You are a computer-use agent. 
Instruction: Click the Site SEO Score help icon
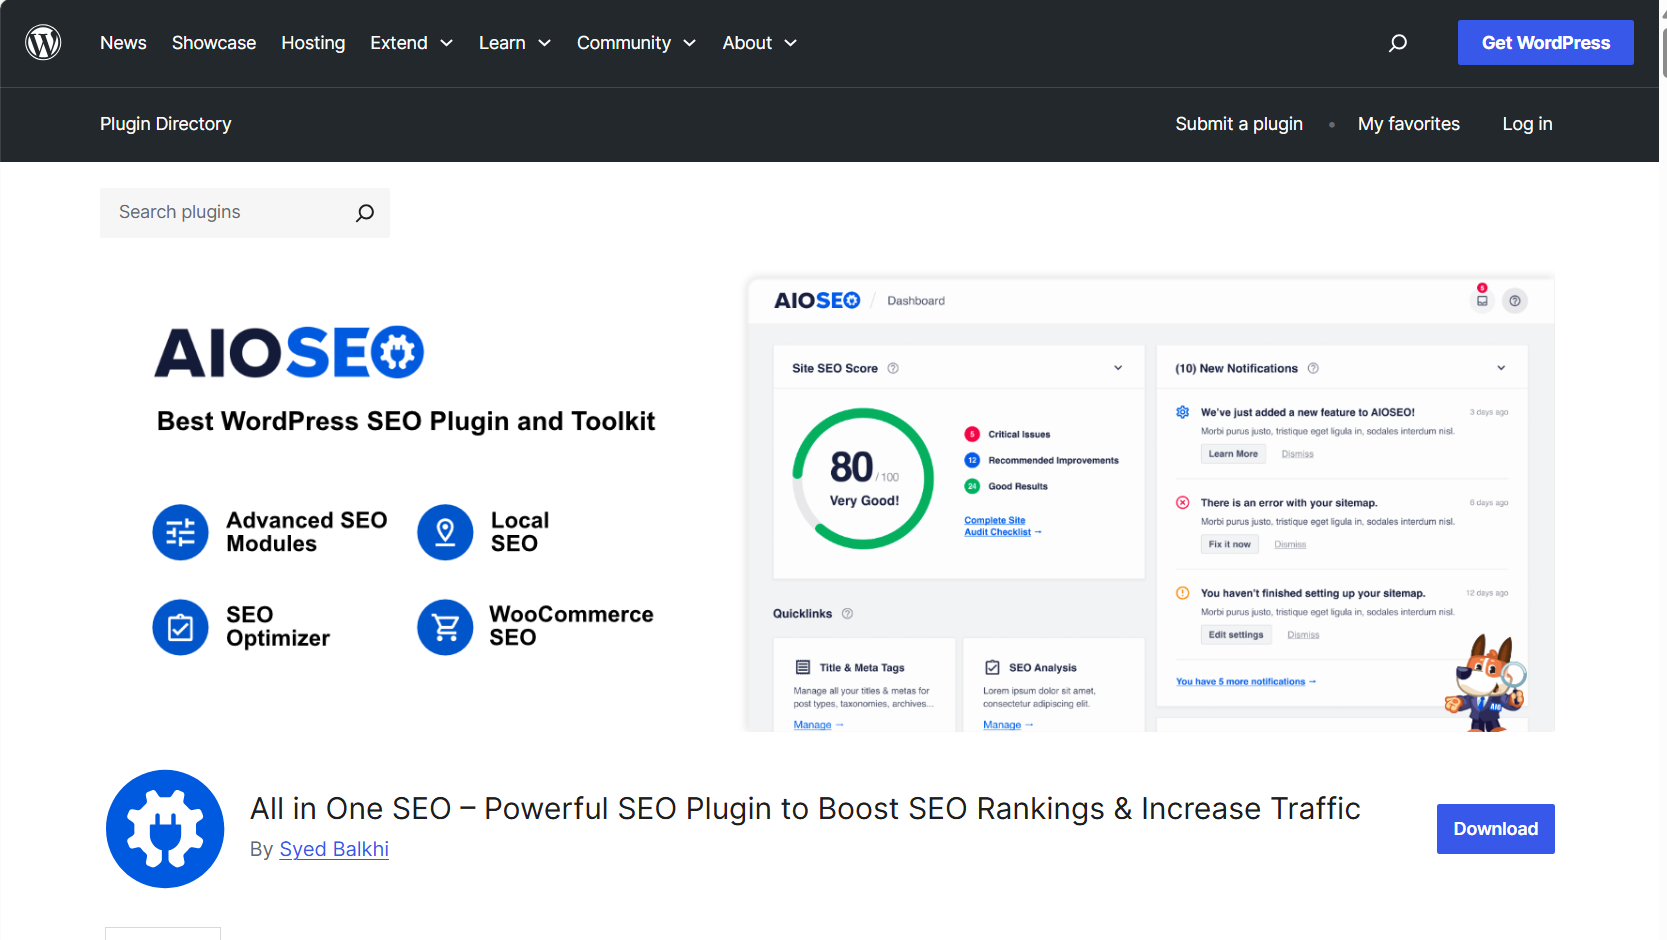click(893, 368)
